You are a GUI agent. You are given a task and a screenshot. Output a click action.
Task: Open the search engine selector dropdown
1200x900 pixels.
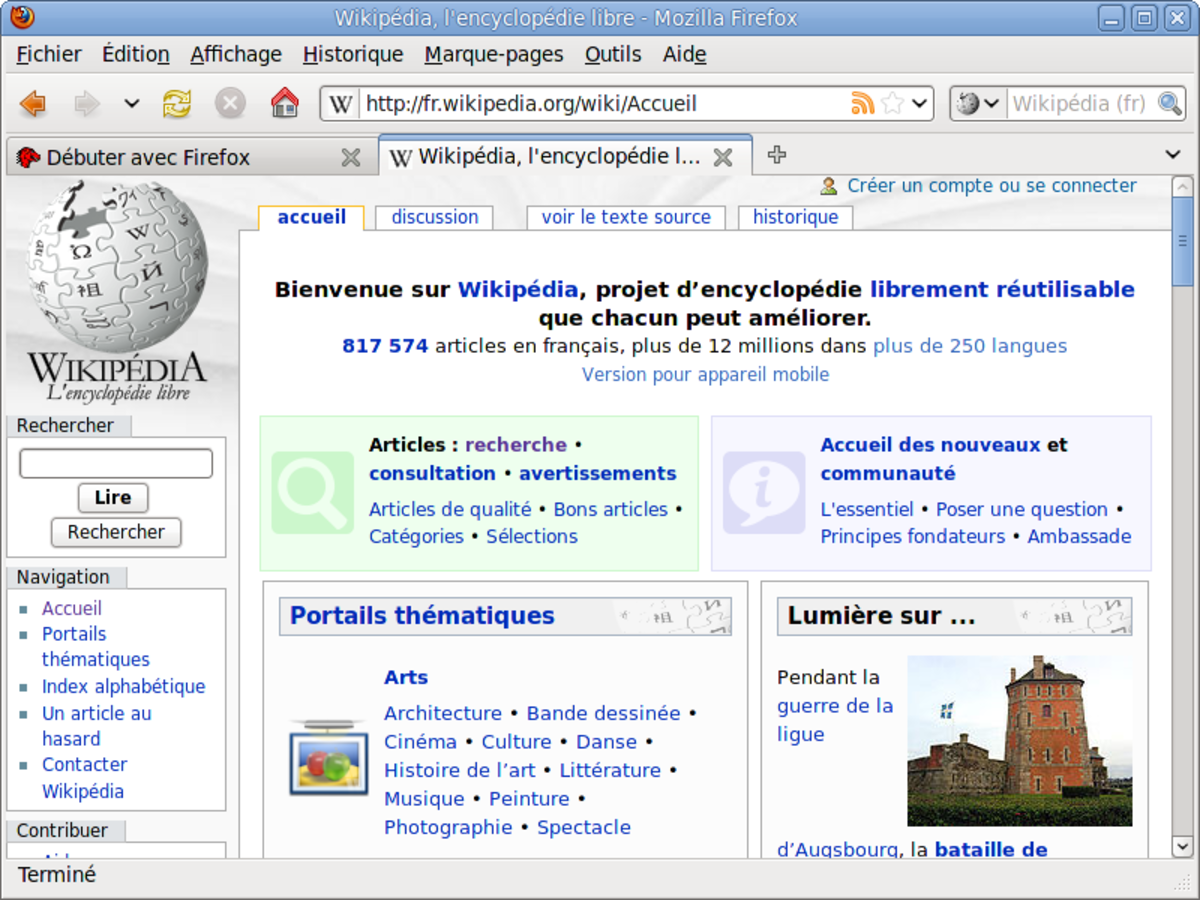[977, 103]
